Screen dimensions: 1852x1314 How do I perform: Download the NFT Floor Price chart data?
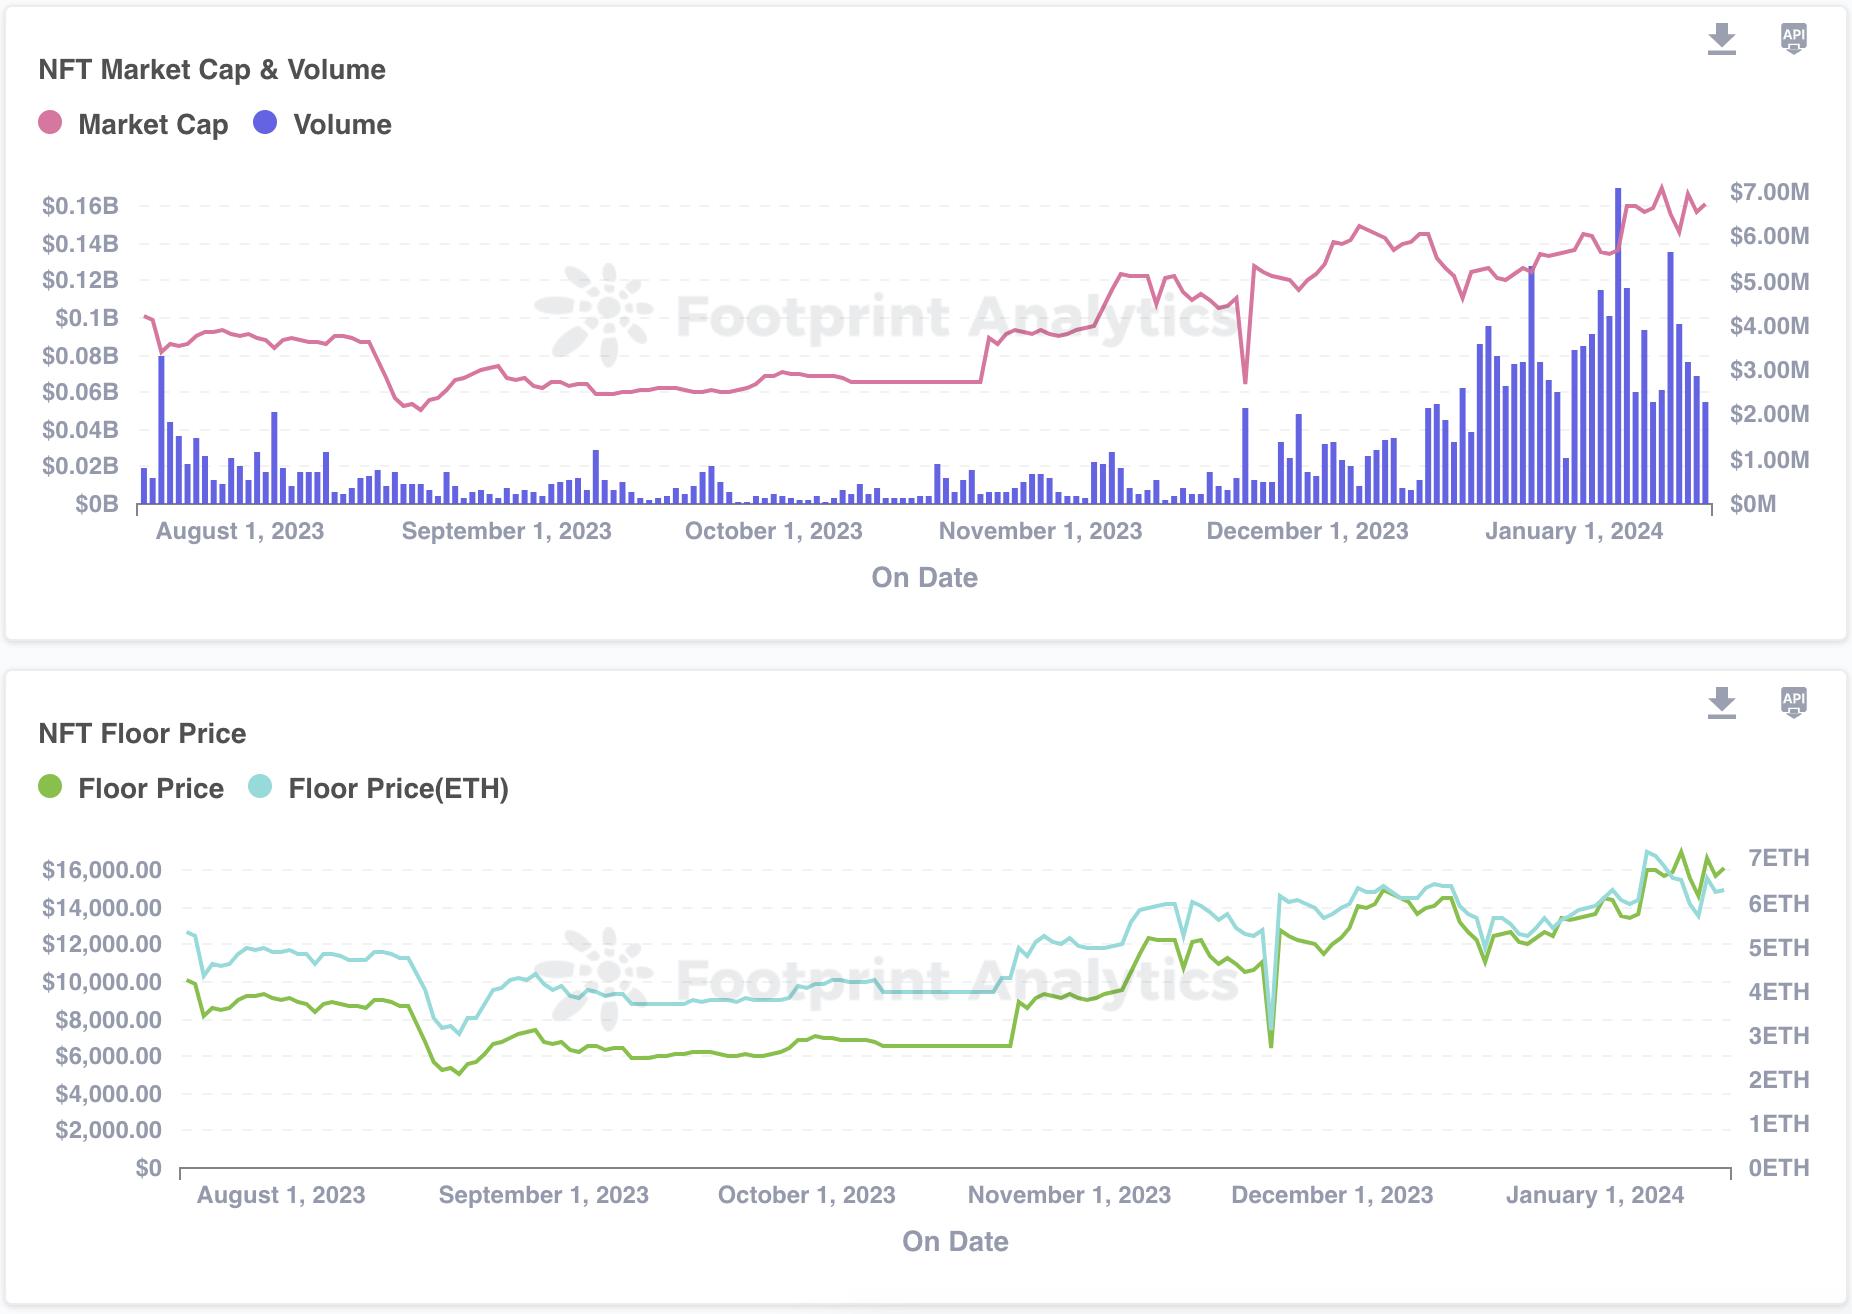[1721, 703]
